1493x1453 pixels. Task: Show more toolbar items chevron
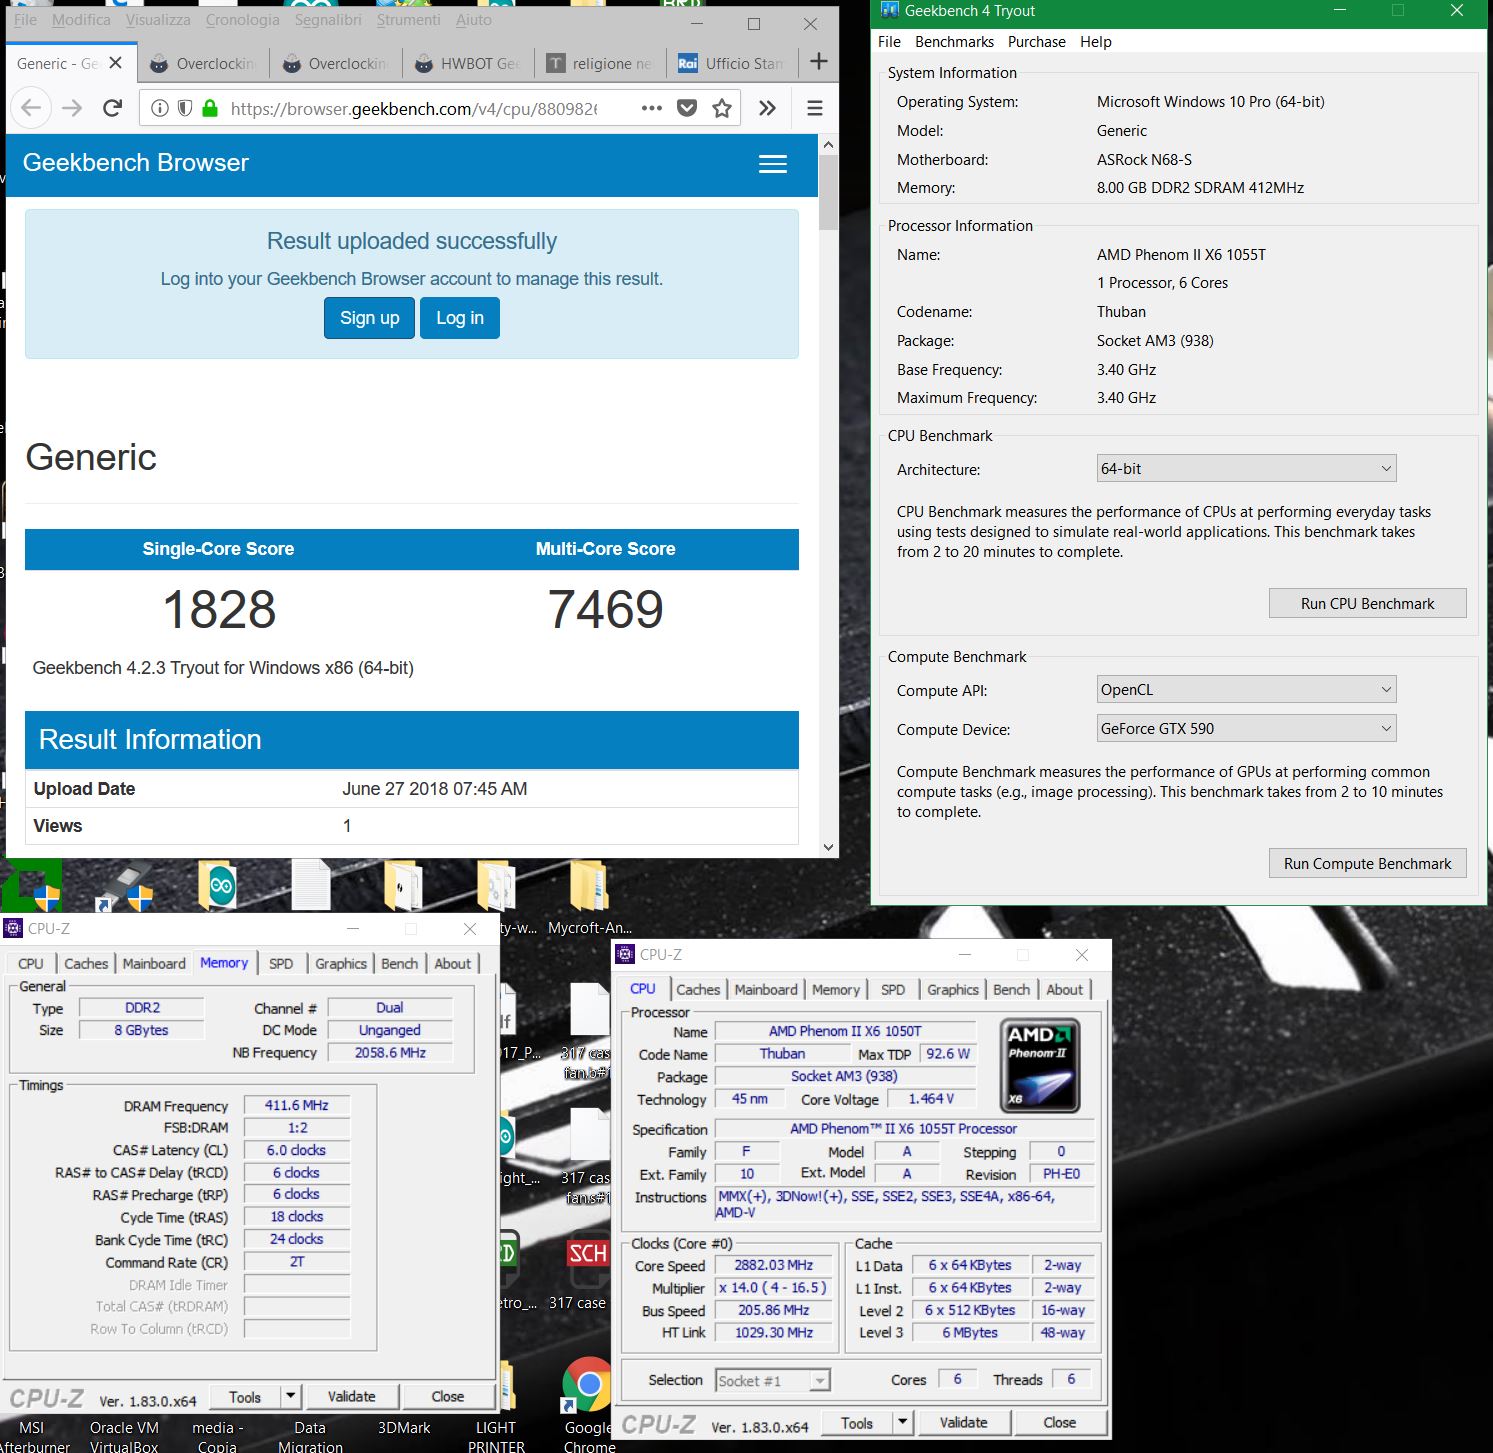point(767,108)
